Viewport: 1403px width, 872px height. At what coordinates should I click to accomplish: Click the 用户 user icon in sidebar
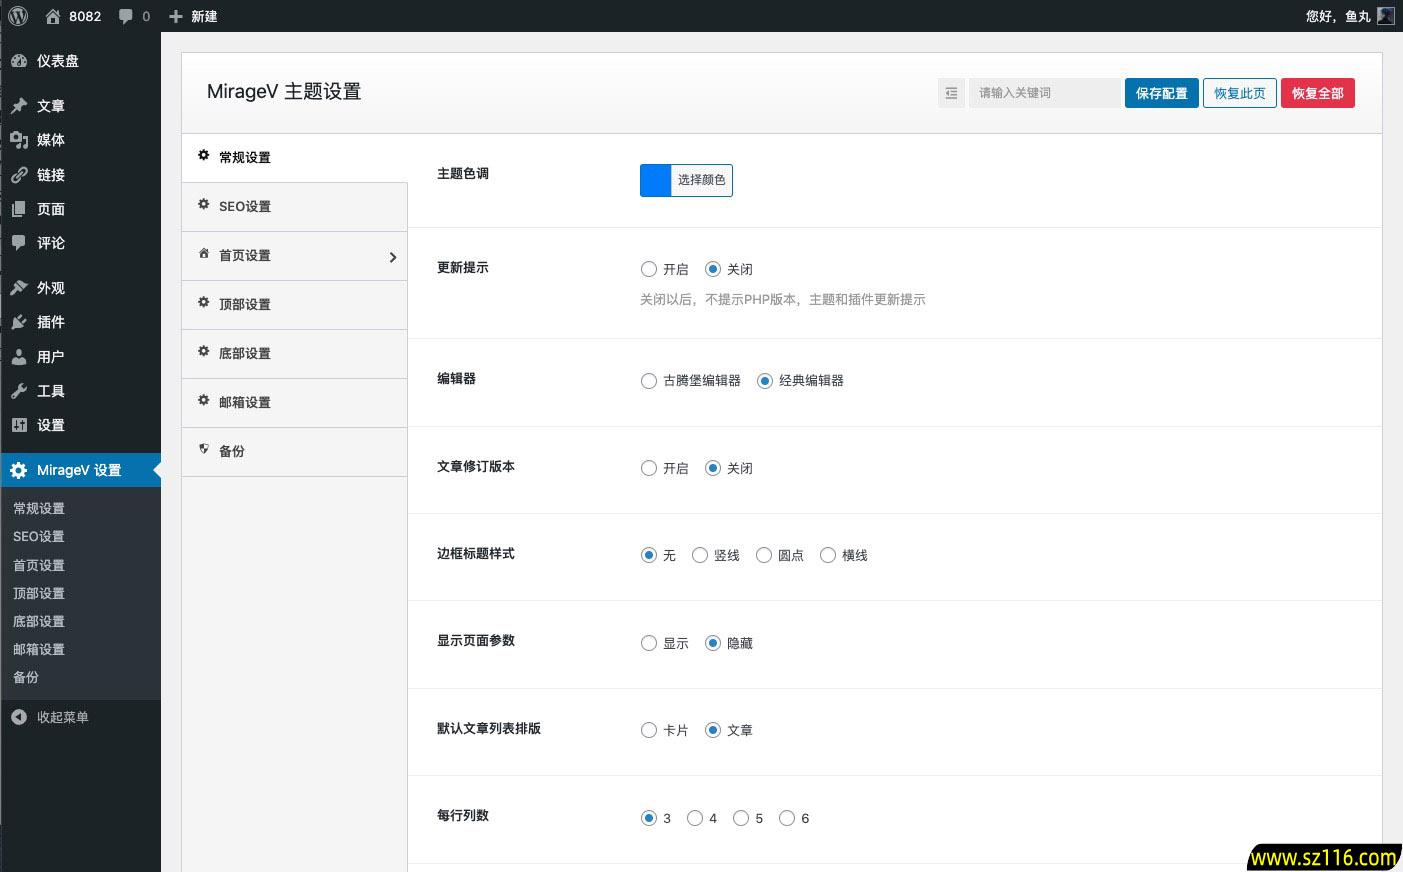click(19, 357)
